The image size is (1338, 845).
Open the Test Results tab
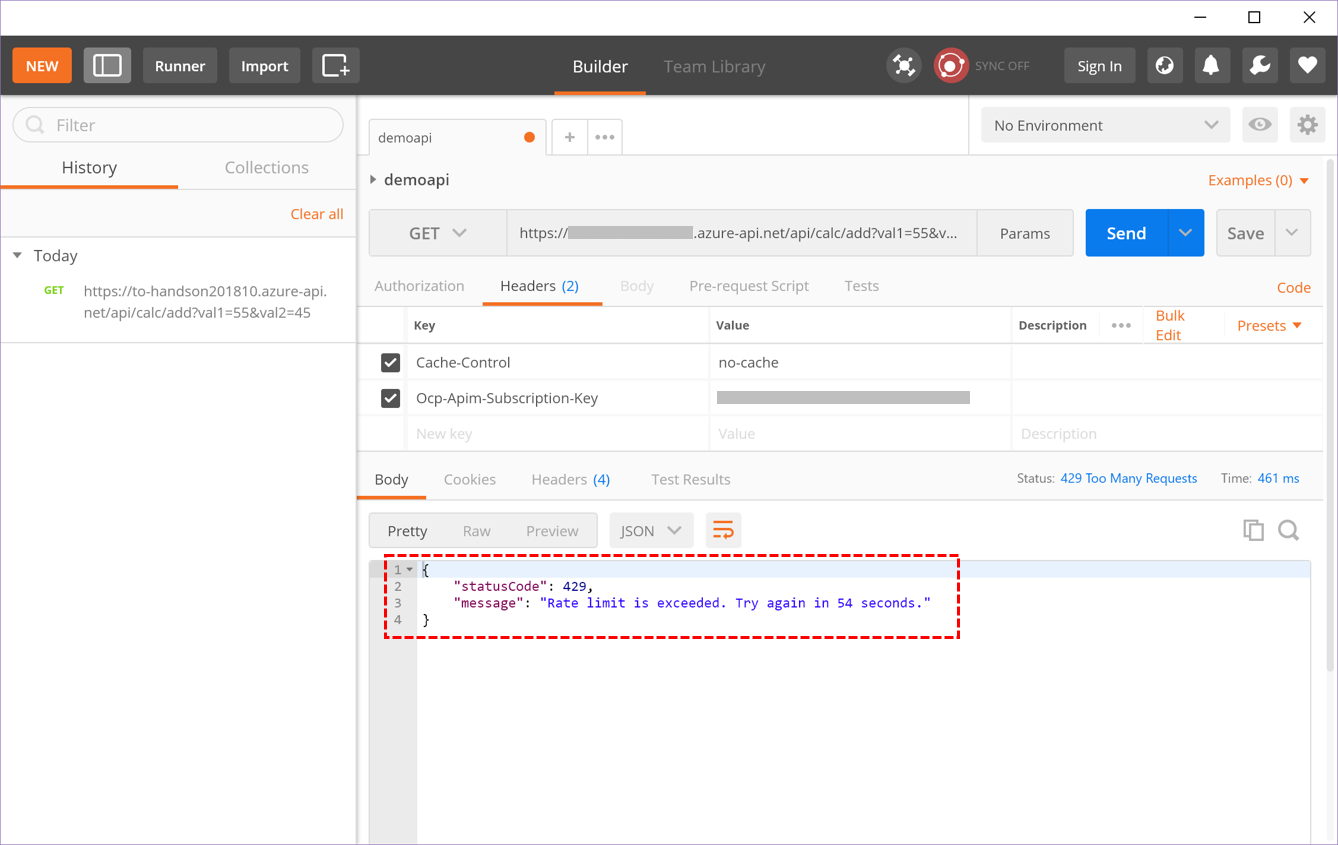pos(690,479)
